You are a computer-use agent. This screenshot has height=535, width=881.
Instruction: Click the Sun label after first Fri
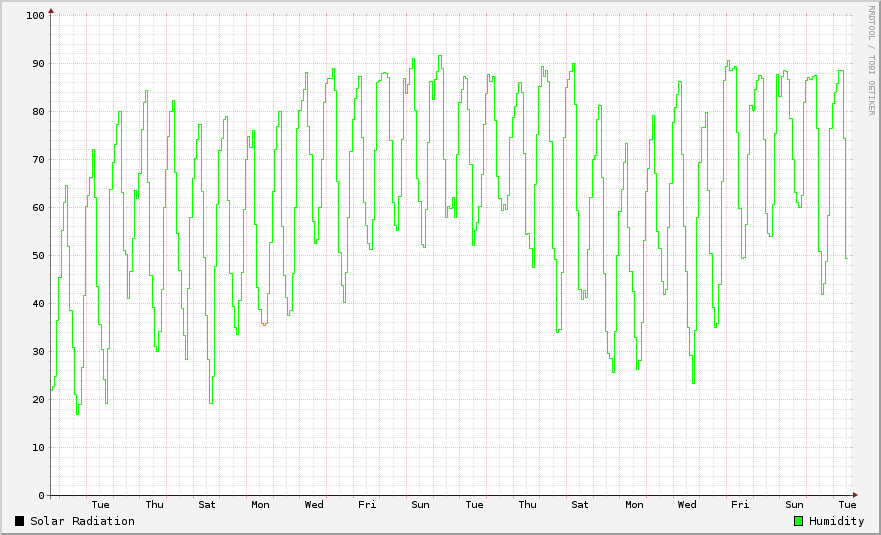[420, 505]
